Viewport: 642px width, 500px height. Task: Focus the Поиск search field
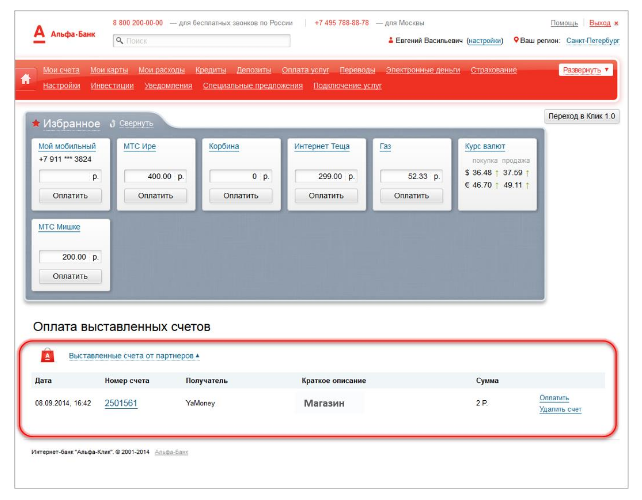(201, 41)
